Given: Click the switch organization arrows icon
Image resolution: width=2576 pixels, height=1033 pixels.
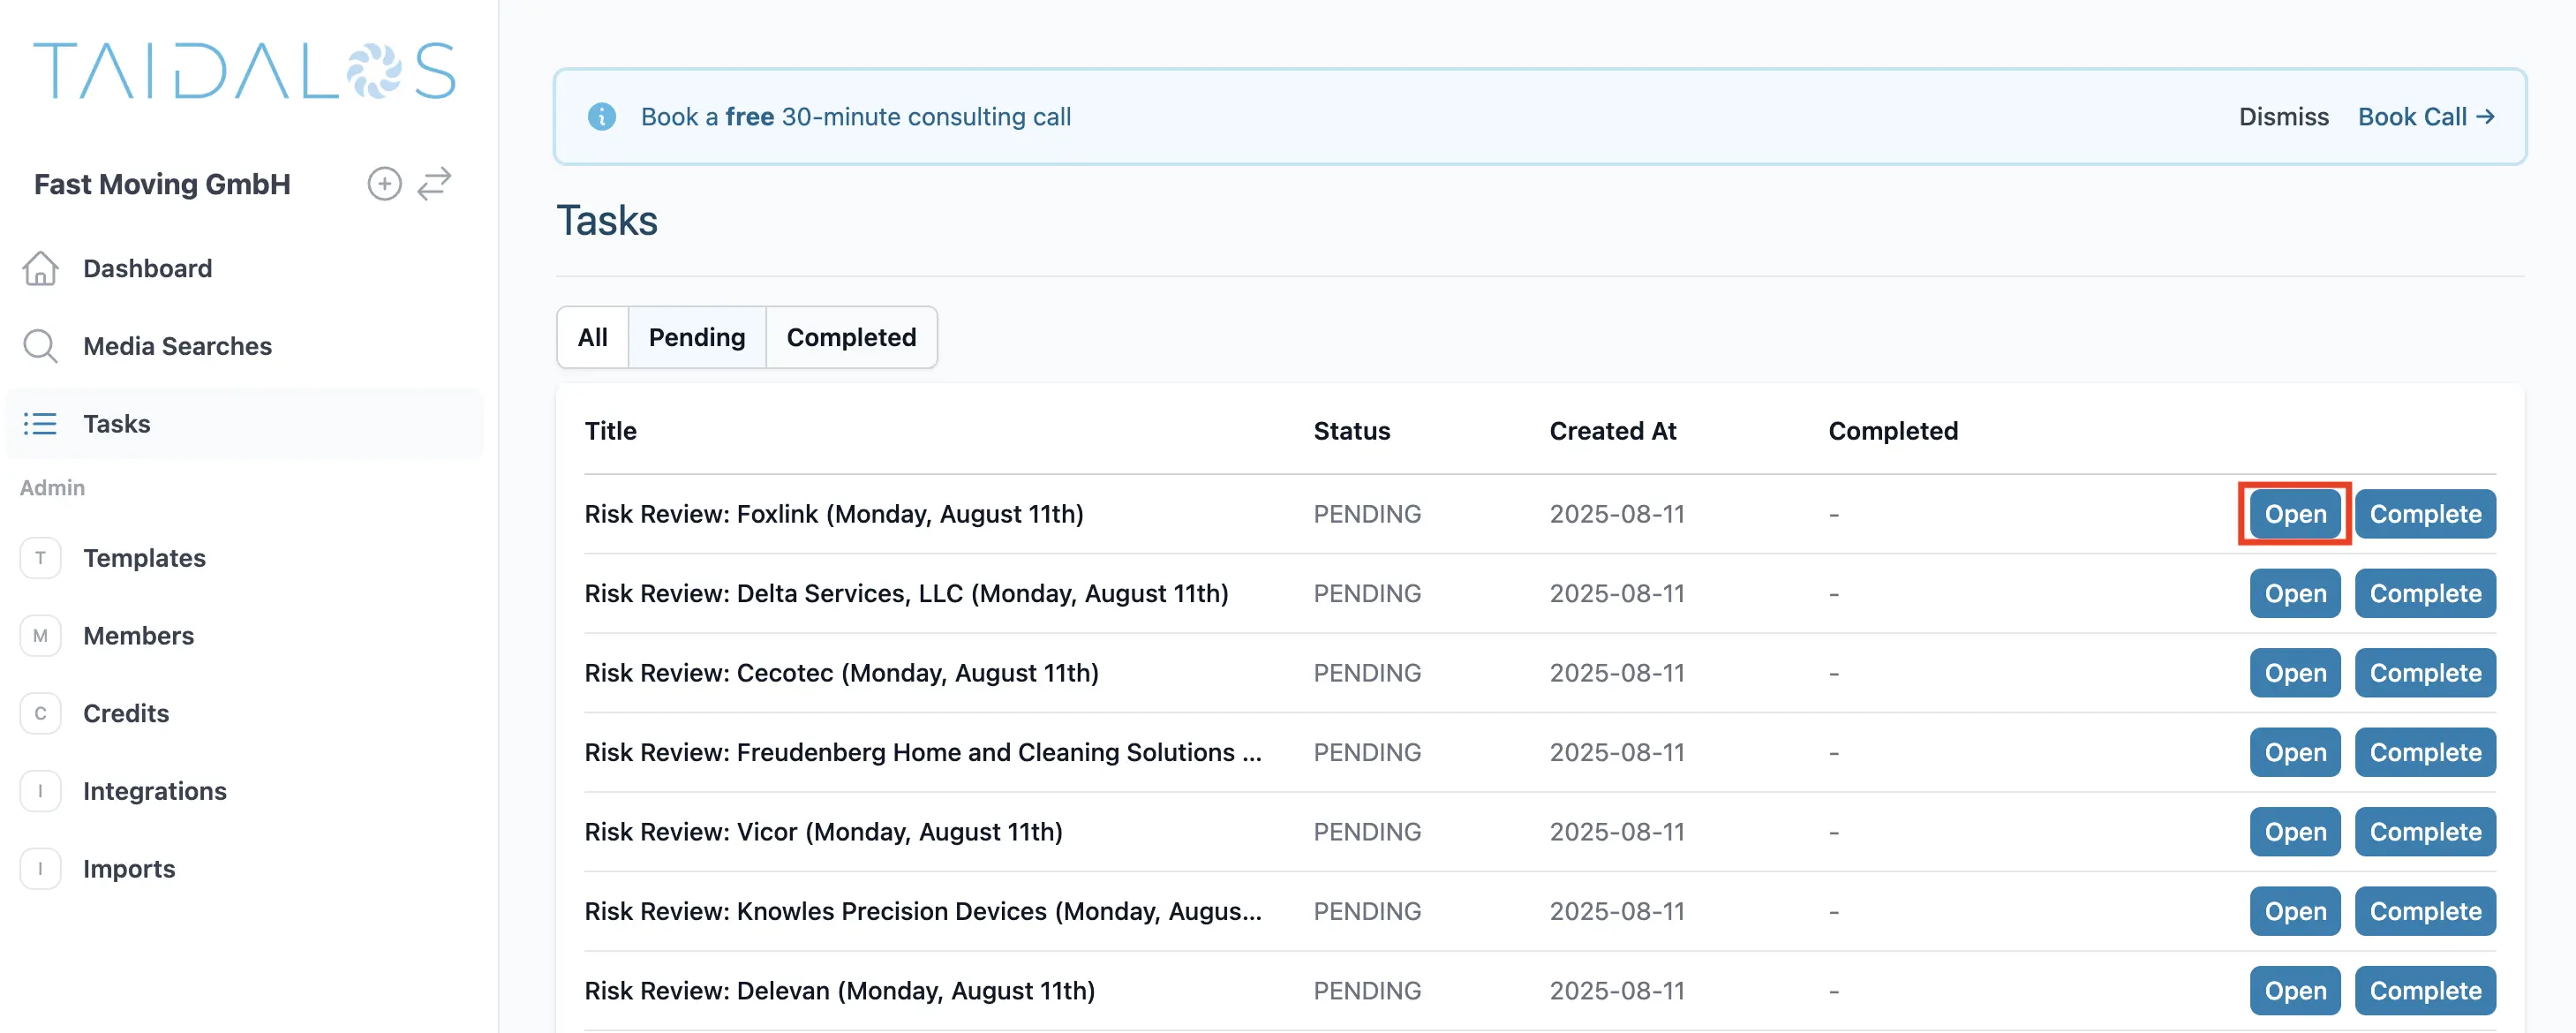Looking at the screenshot, I should pos(434,184).
